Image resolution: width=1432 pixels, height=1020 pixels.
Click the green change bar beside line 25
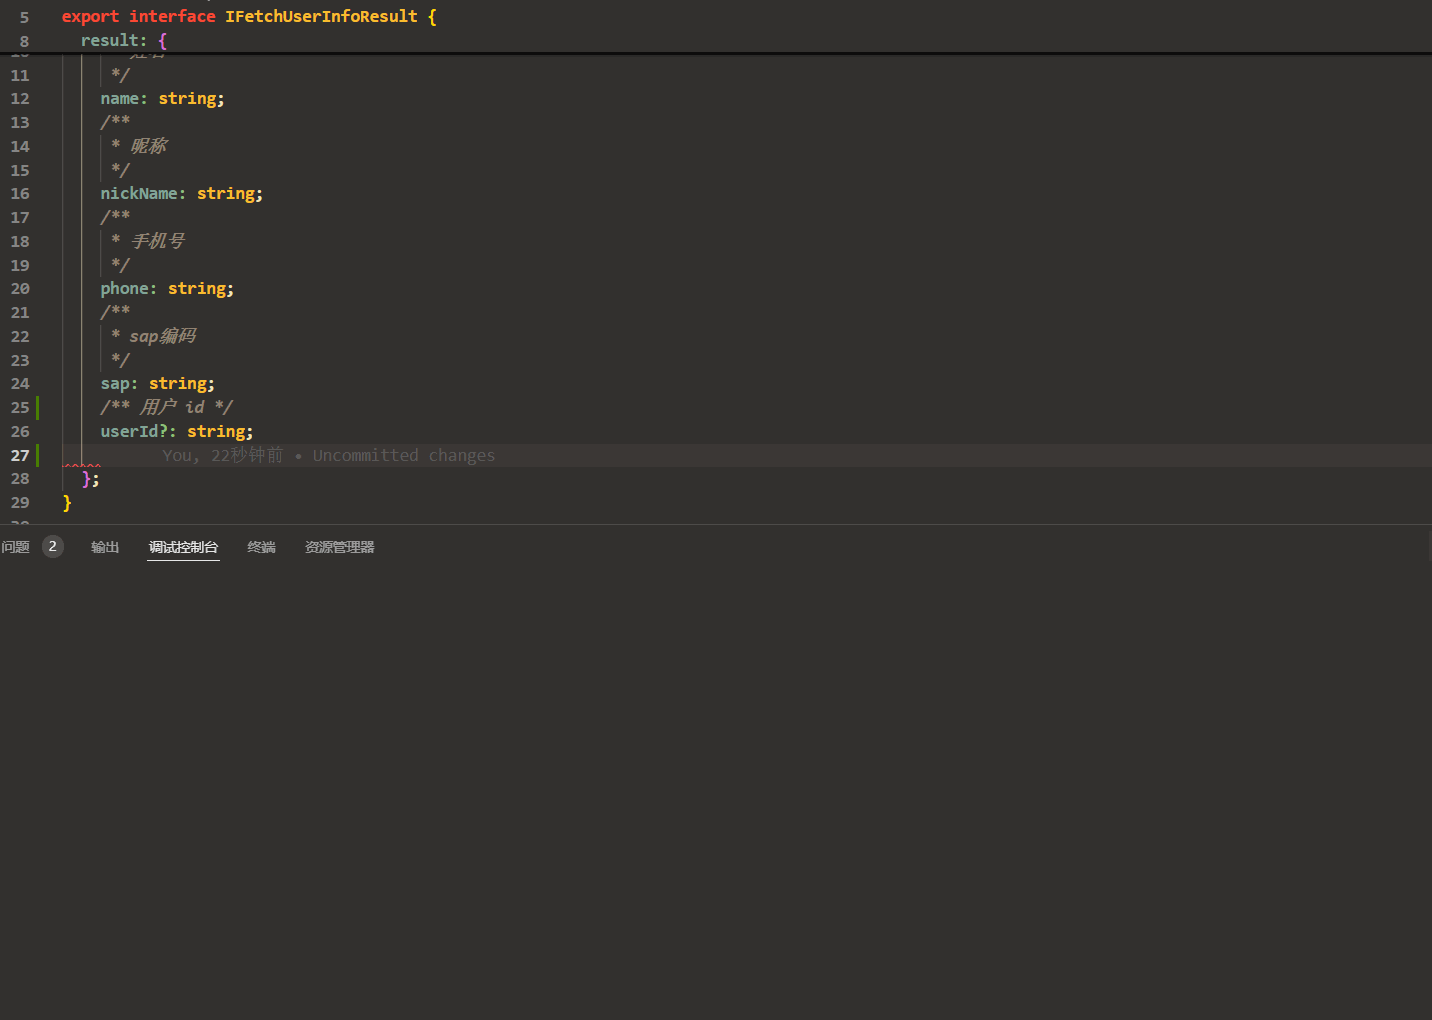[37, 407]
